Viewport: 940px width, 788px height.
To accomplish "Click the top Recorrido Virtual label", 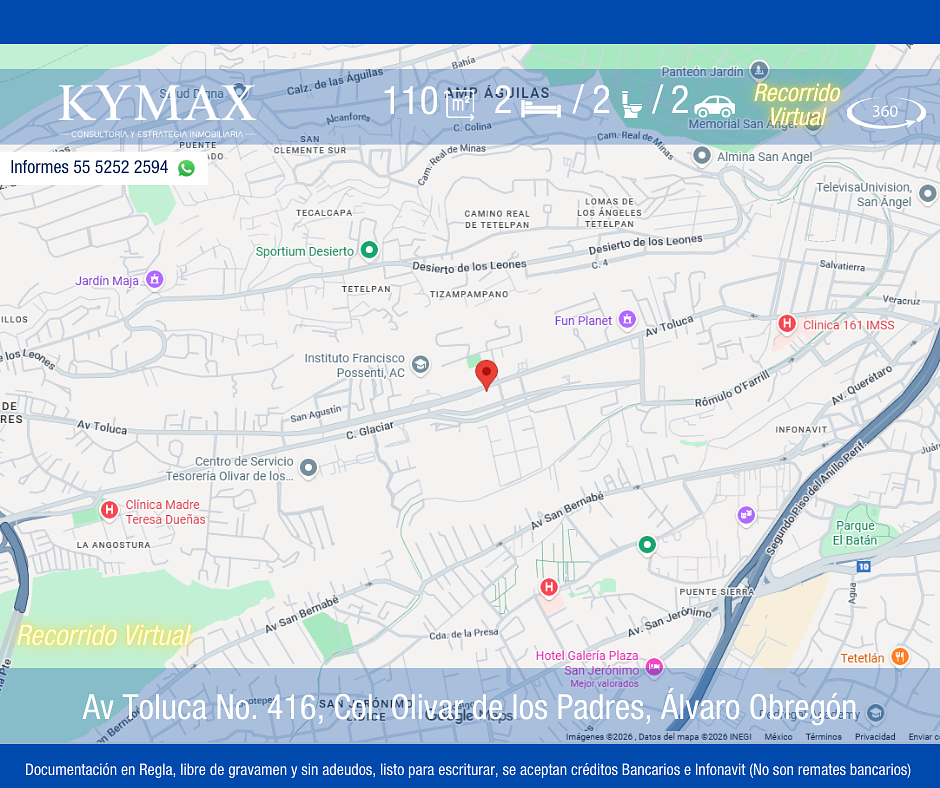I will [x=797, y=105].
